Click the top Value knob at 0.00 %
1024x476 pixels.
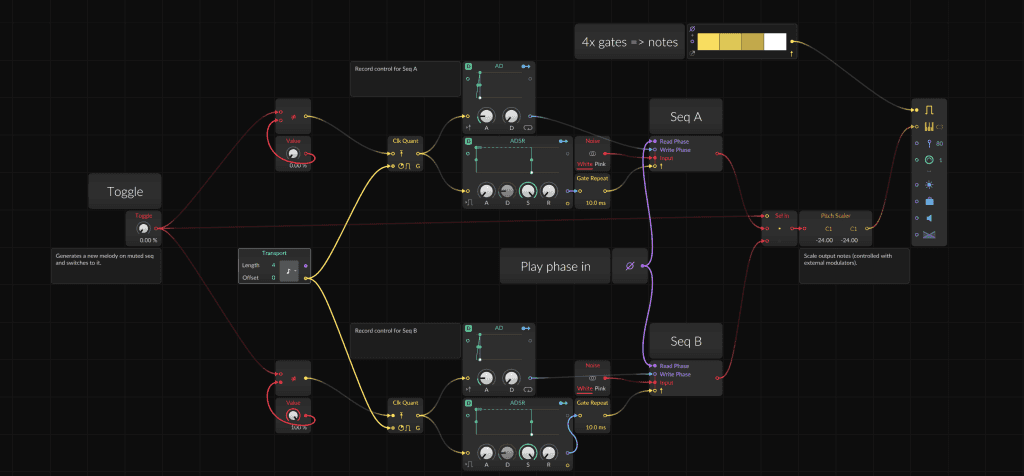point(293,153)
